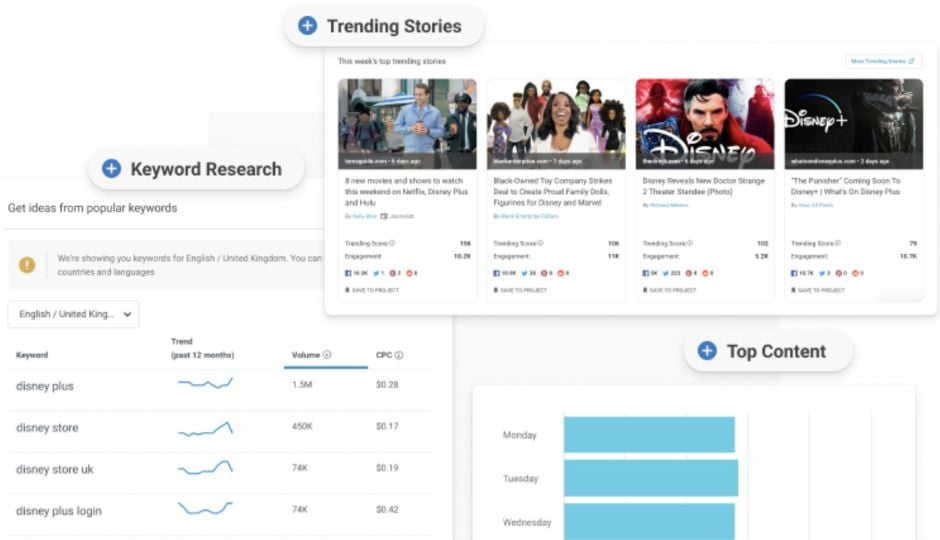Click Twitter icon on the Netflix movies story
The image size is (940, 540).
pos(376,273)
